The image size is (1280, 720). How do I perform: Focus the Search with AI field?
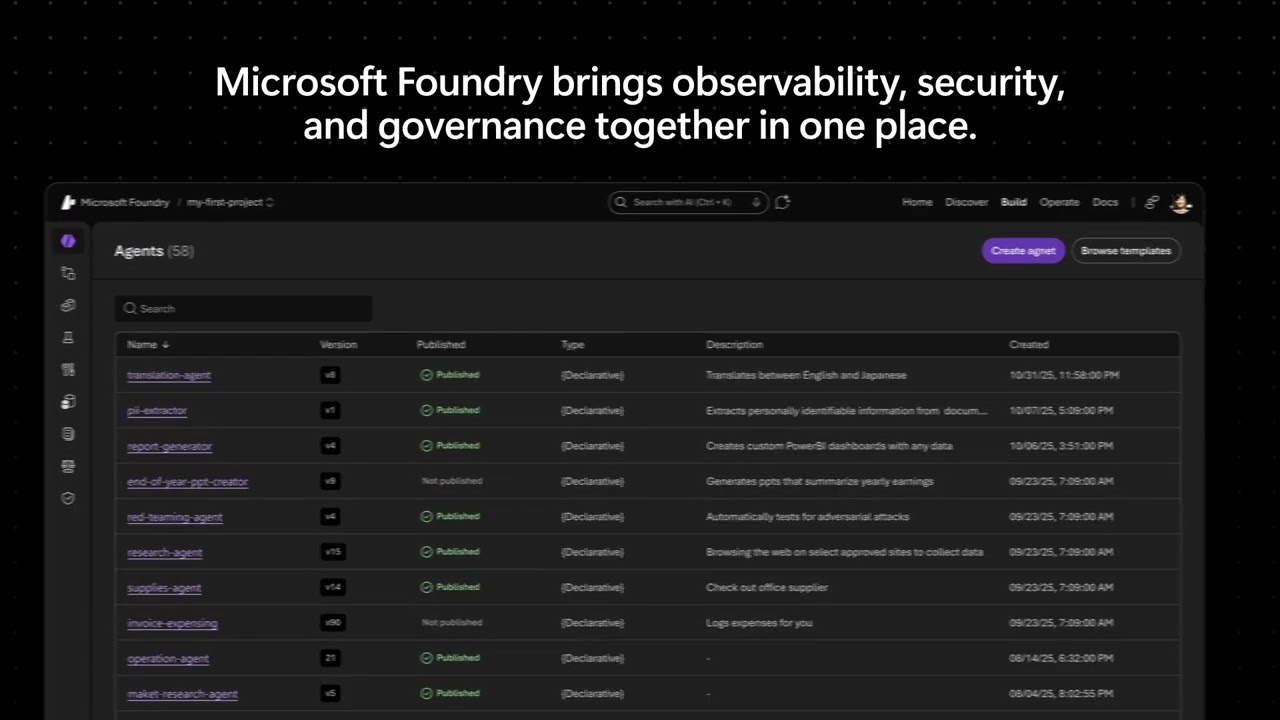[x=688, y=202]
